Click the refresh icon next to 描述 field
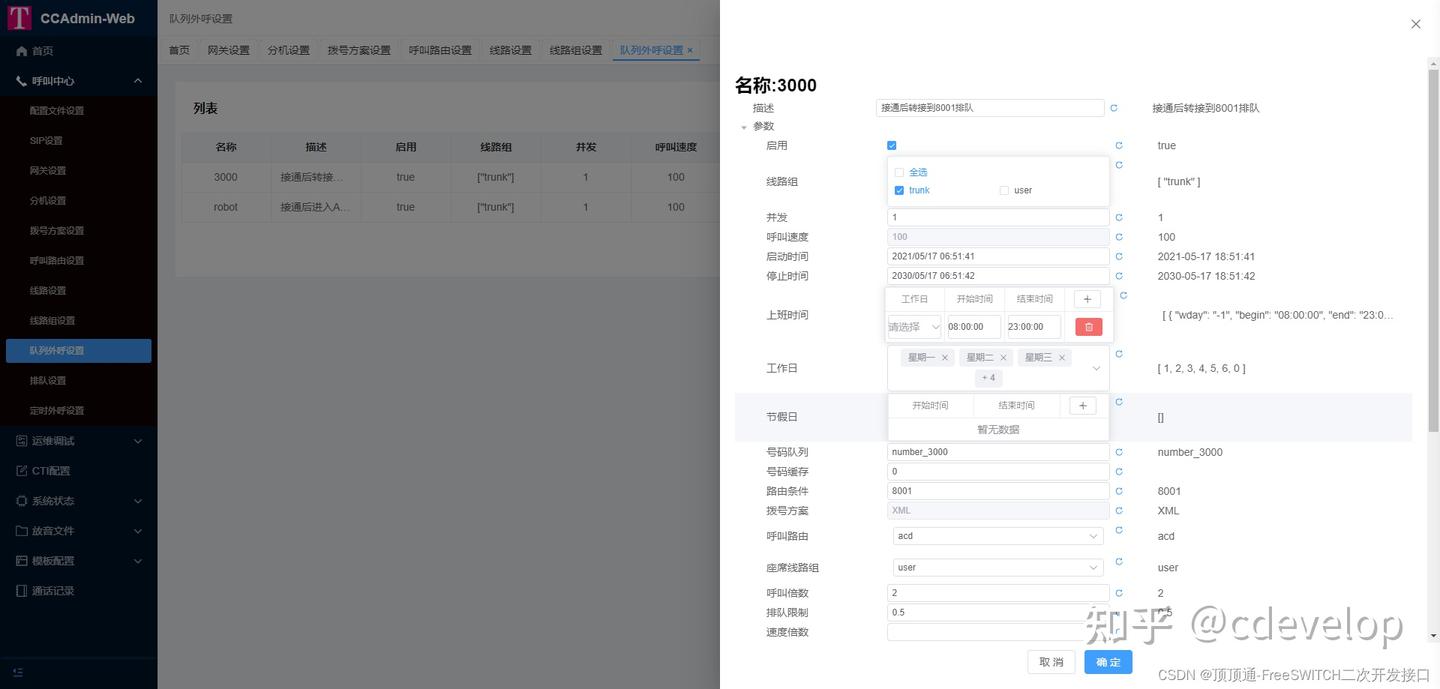Screen dimensions: 1440x689 (1113, 107)
